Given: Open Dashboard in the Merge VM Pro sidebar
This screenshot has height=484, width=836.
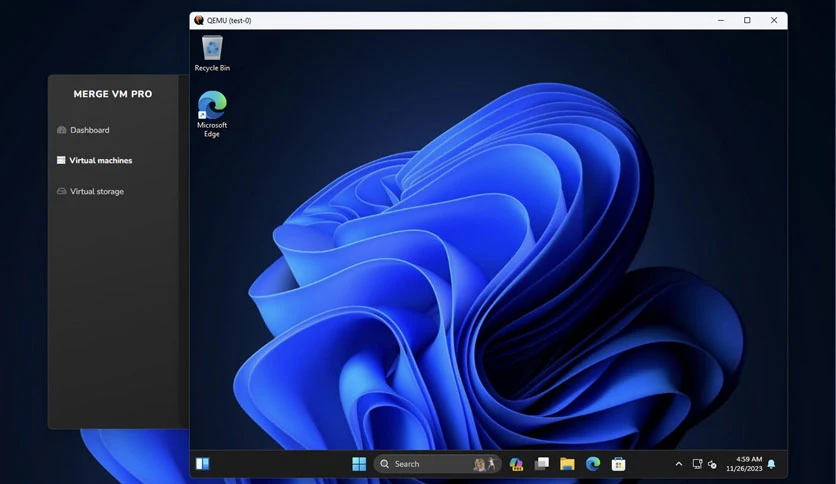Looking at the screenshot, I should 83,130.
